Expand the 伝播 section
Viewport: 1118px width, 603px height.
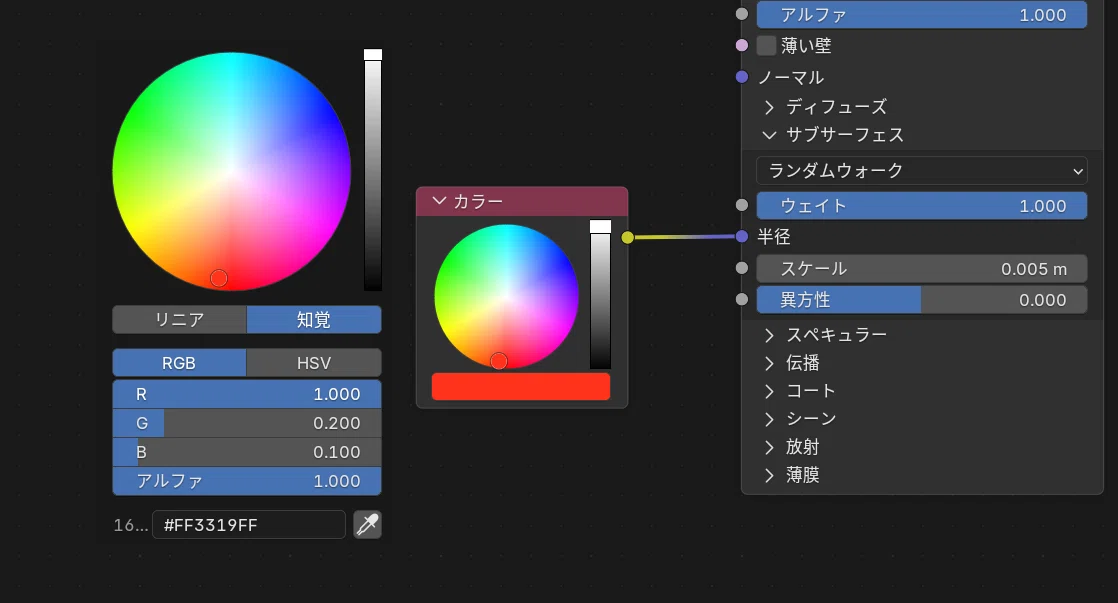coord(769,364)
